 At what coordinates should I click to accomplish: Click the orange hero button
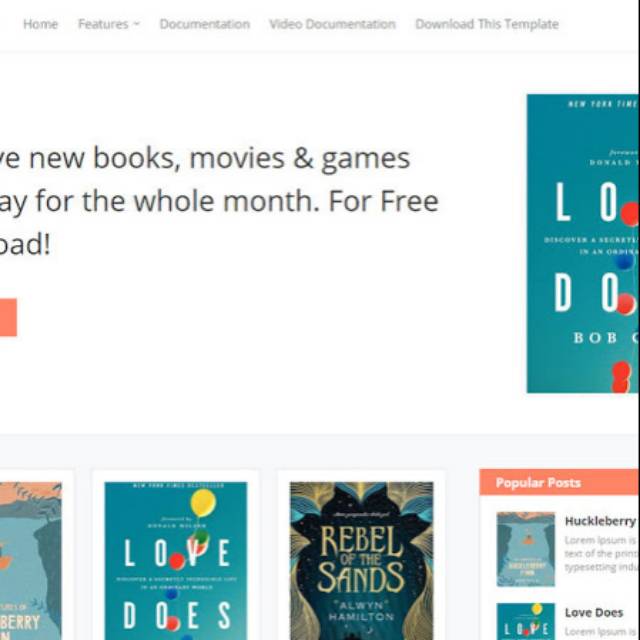click(x=8, y=318)
